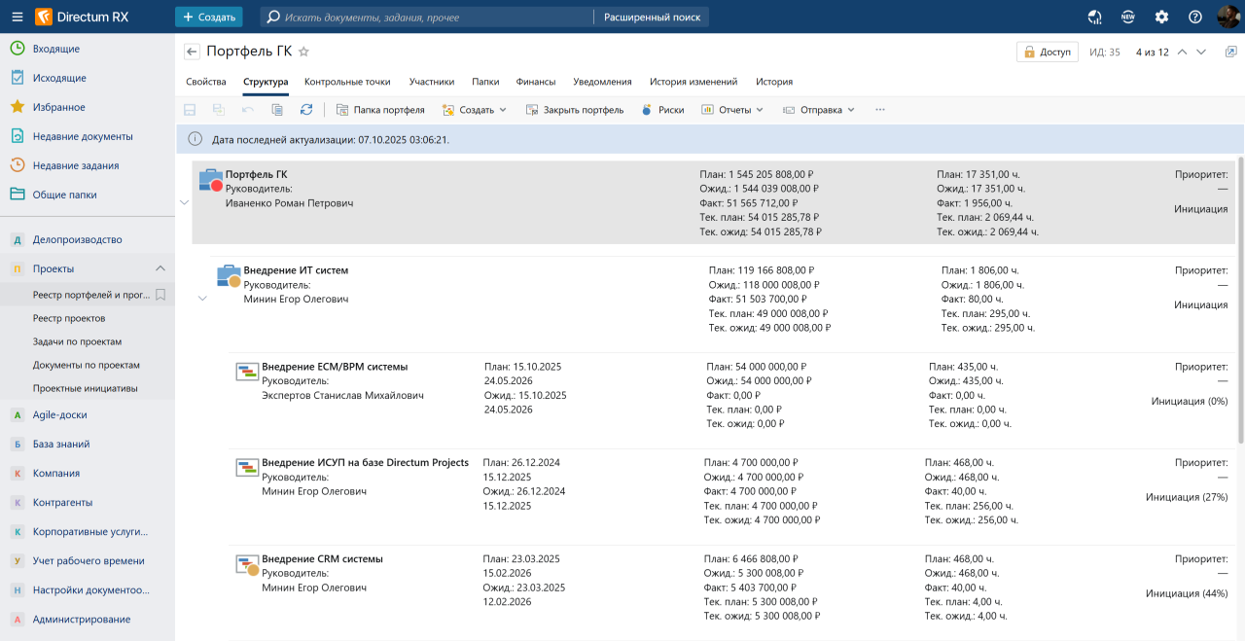The image size is (1245, 641).
Task: Switch to the Финансы tab
Action: [536, 82]
